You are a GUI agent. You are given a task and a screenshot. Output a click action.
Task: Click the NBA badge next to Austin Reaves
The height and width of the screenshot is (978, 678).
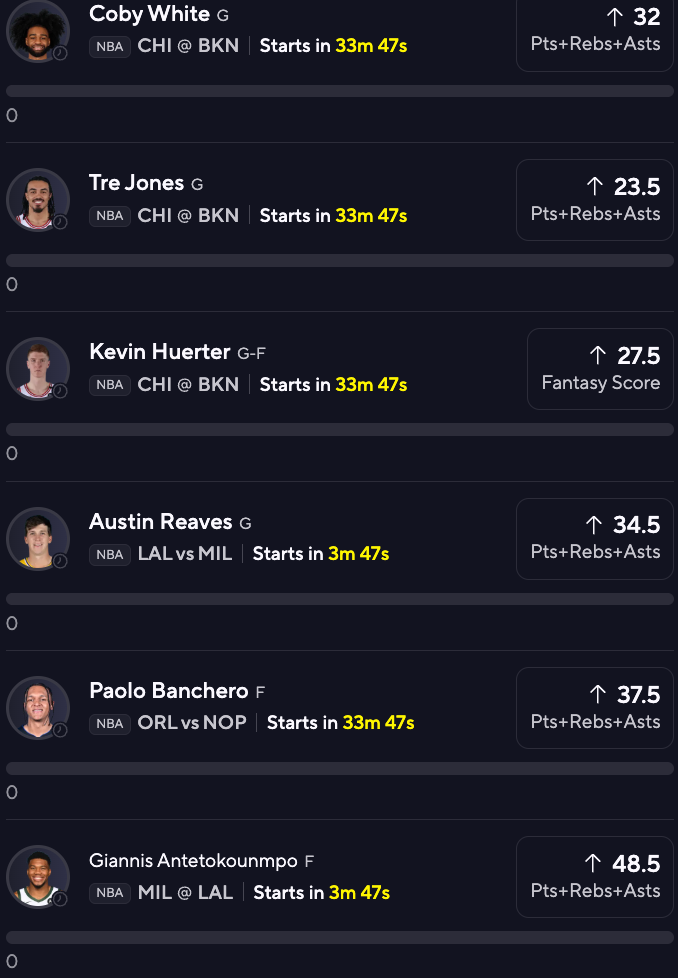[110, 554]
